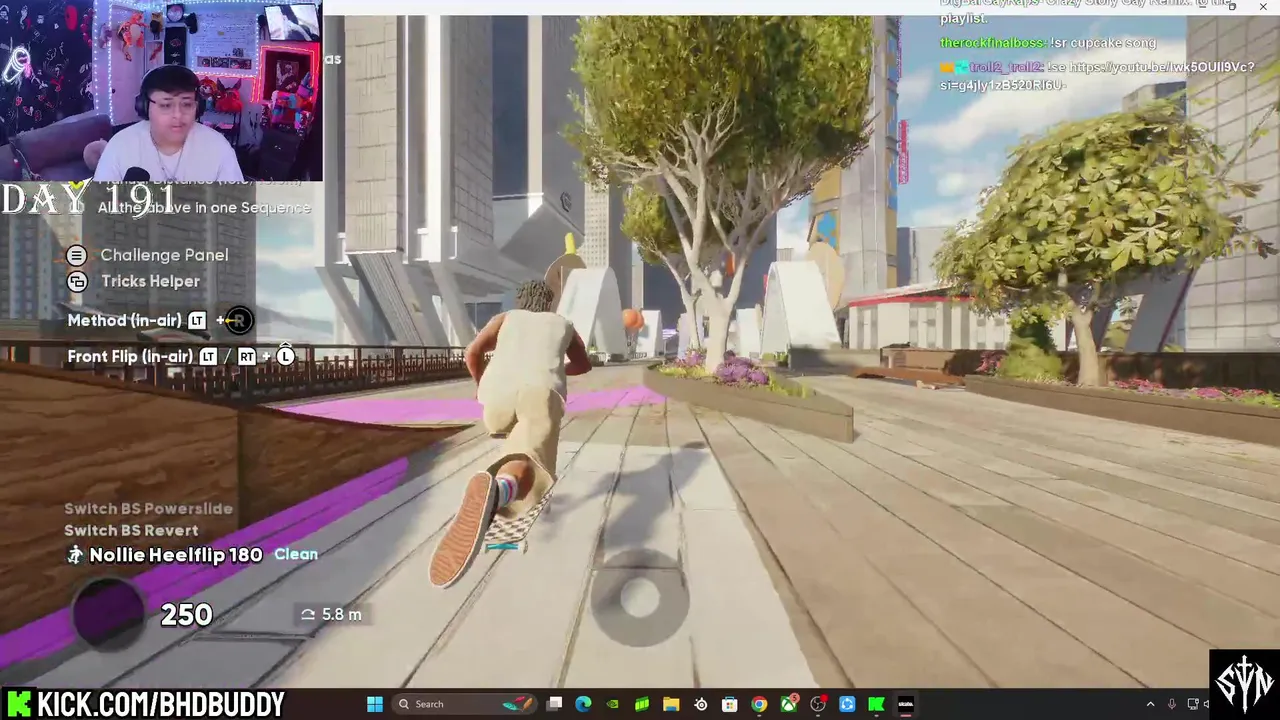Viewport: 1280px width, 720px height.
Task: Click the 5.8 m distance indicator
Action: (x=332, y=614)
